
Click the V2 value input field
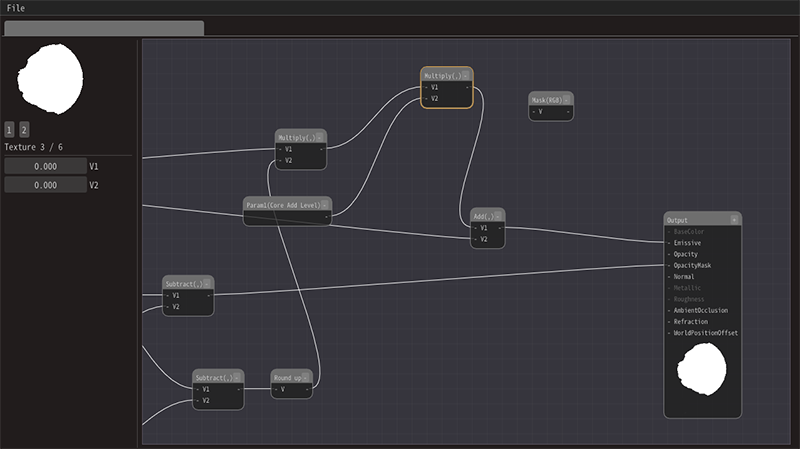[x=45, y=185]
